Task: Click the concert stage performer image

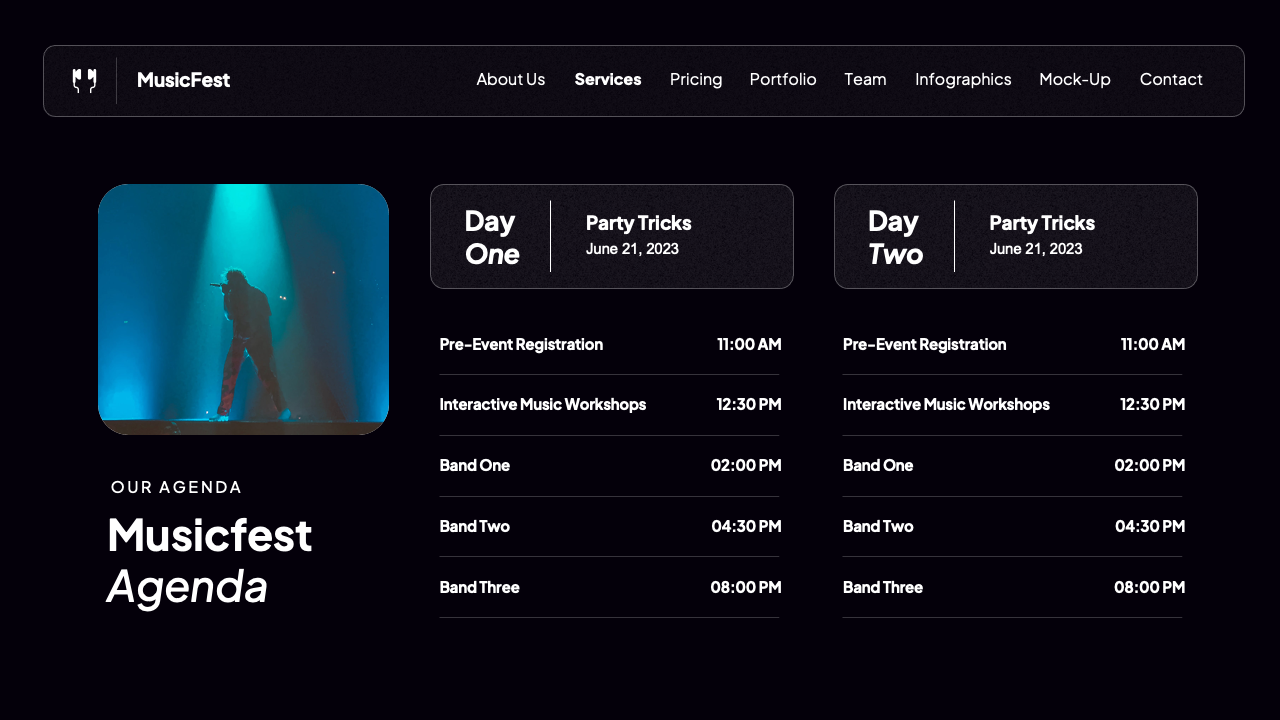Action: pyautogui.click(x=243, y=308)
